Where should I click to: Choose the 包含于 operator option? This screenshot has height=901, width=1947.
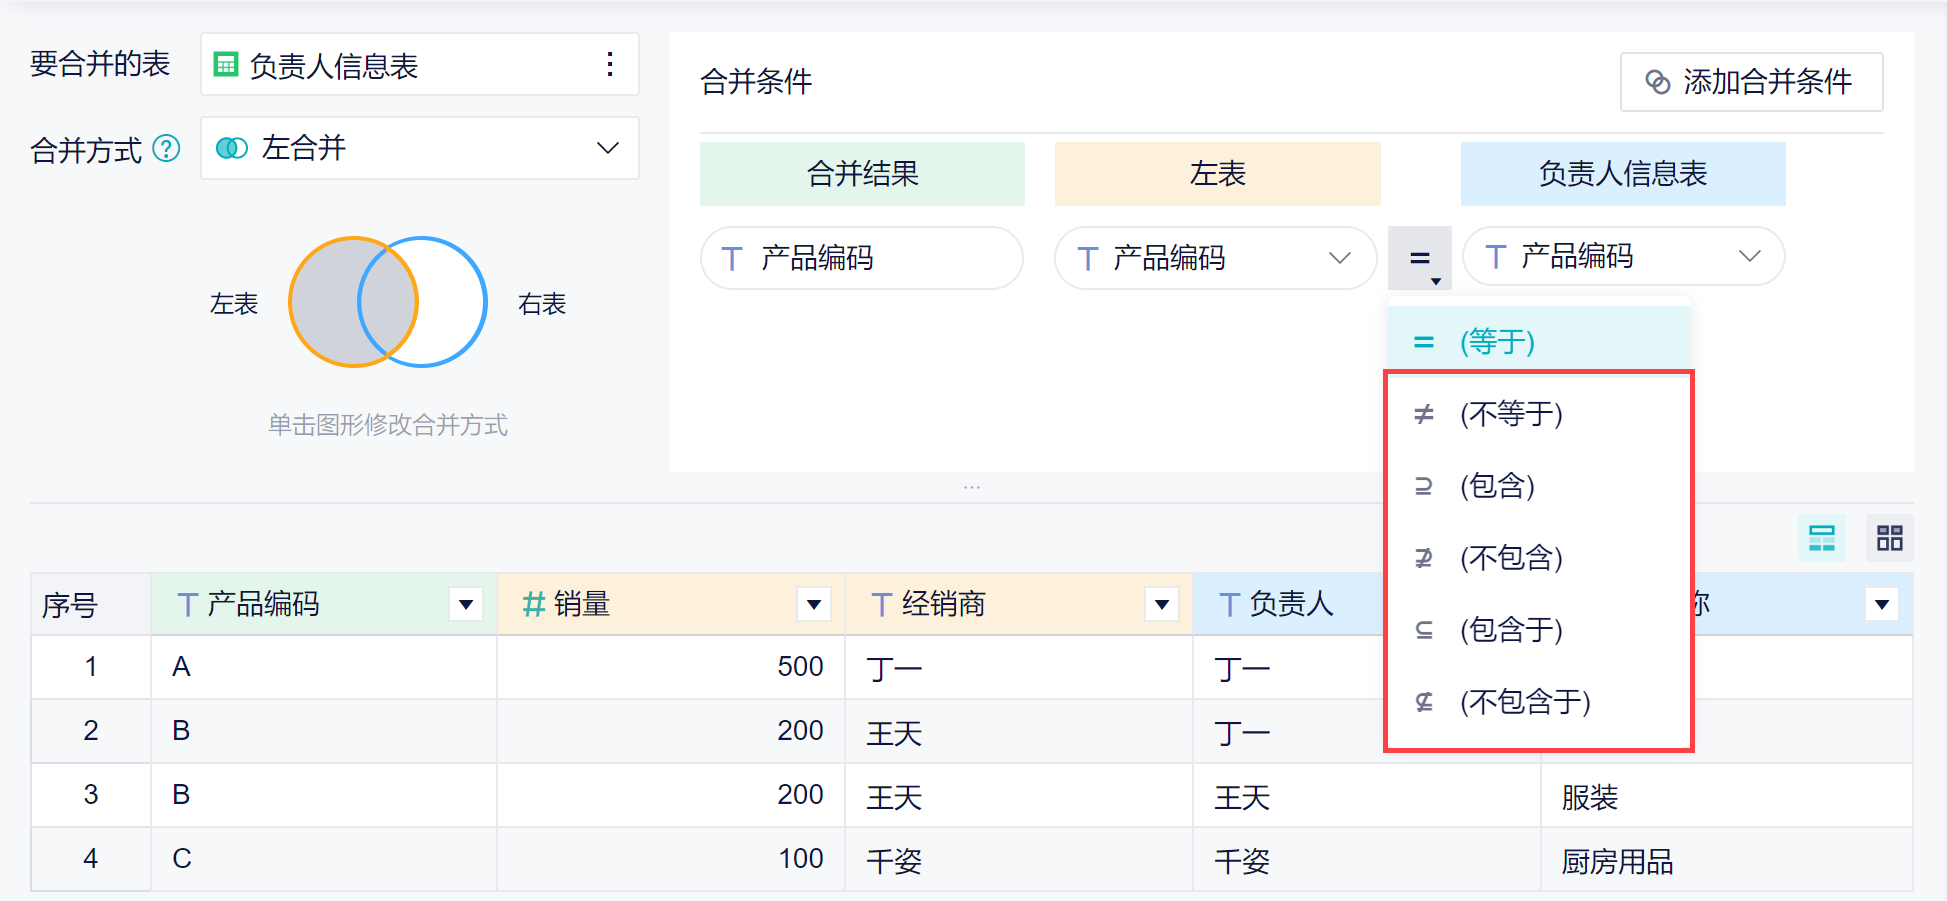1510,630
